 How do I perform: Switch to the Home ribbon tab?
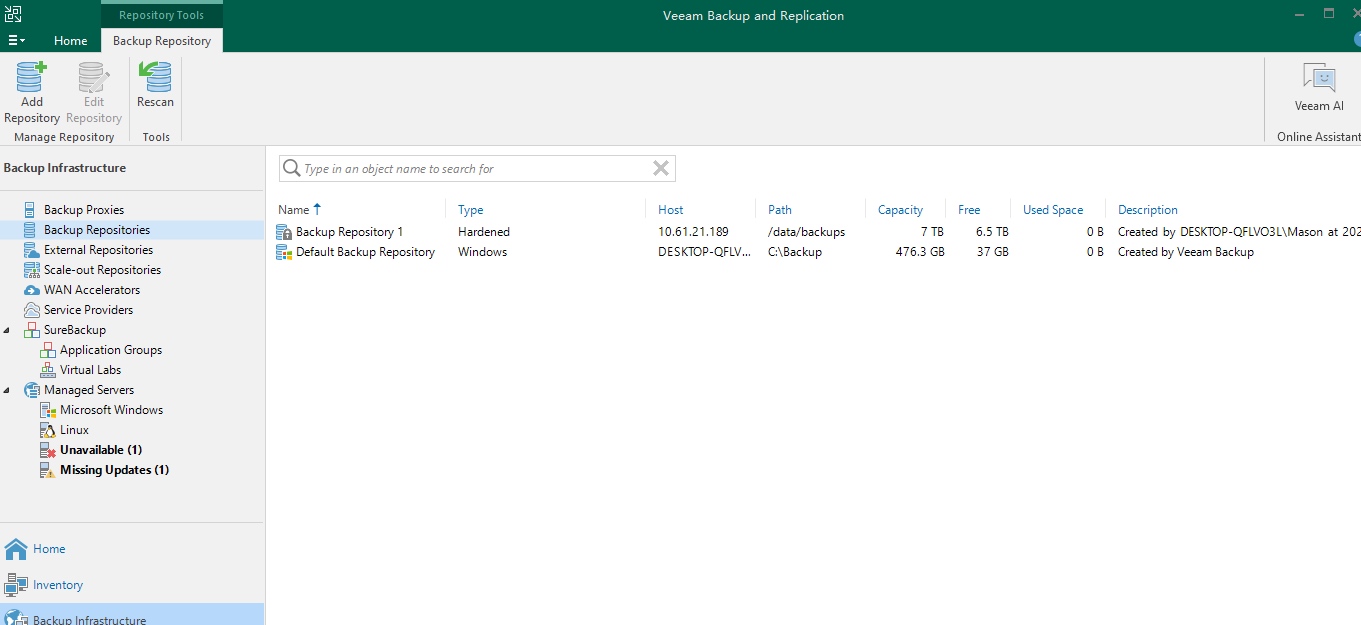70,41
